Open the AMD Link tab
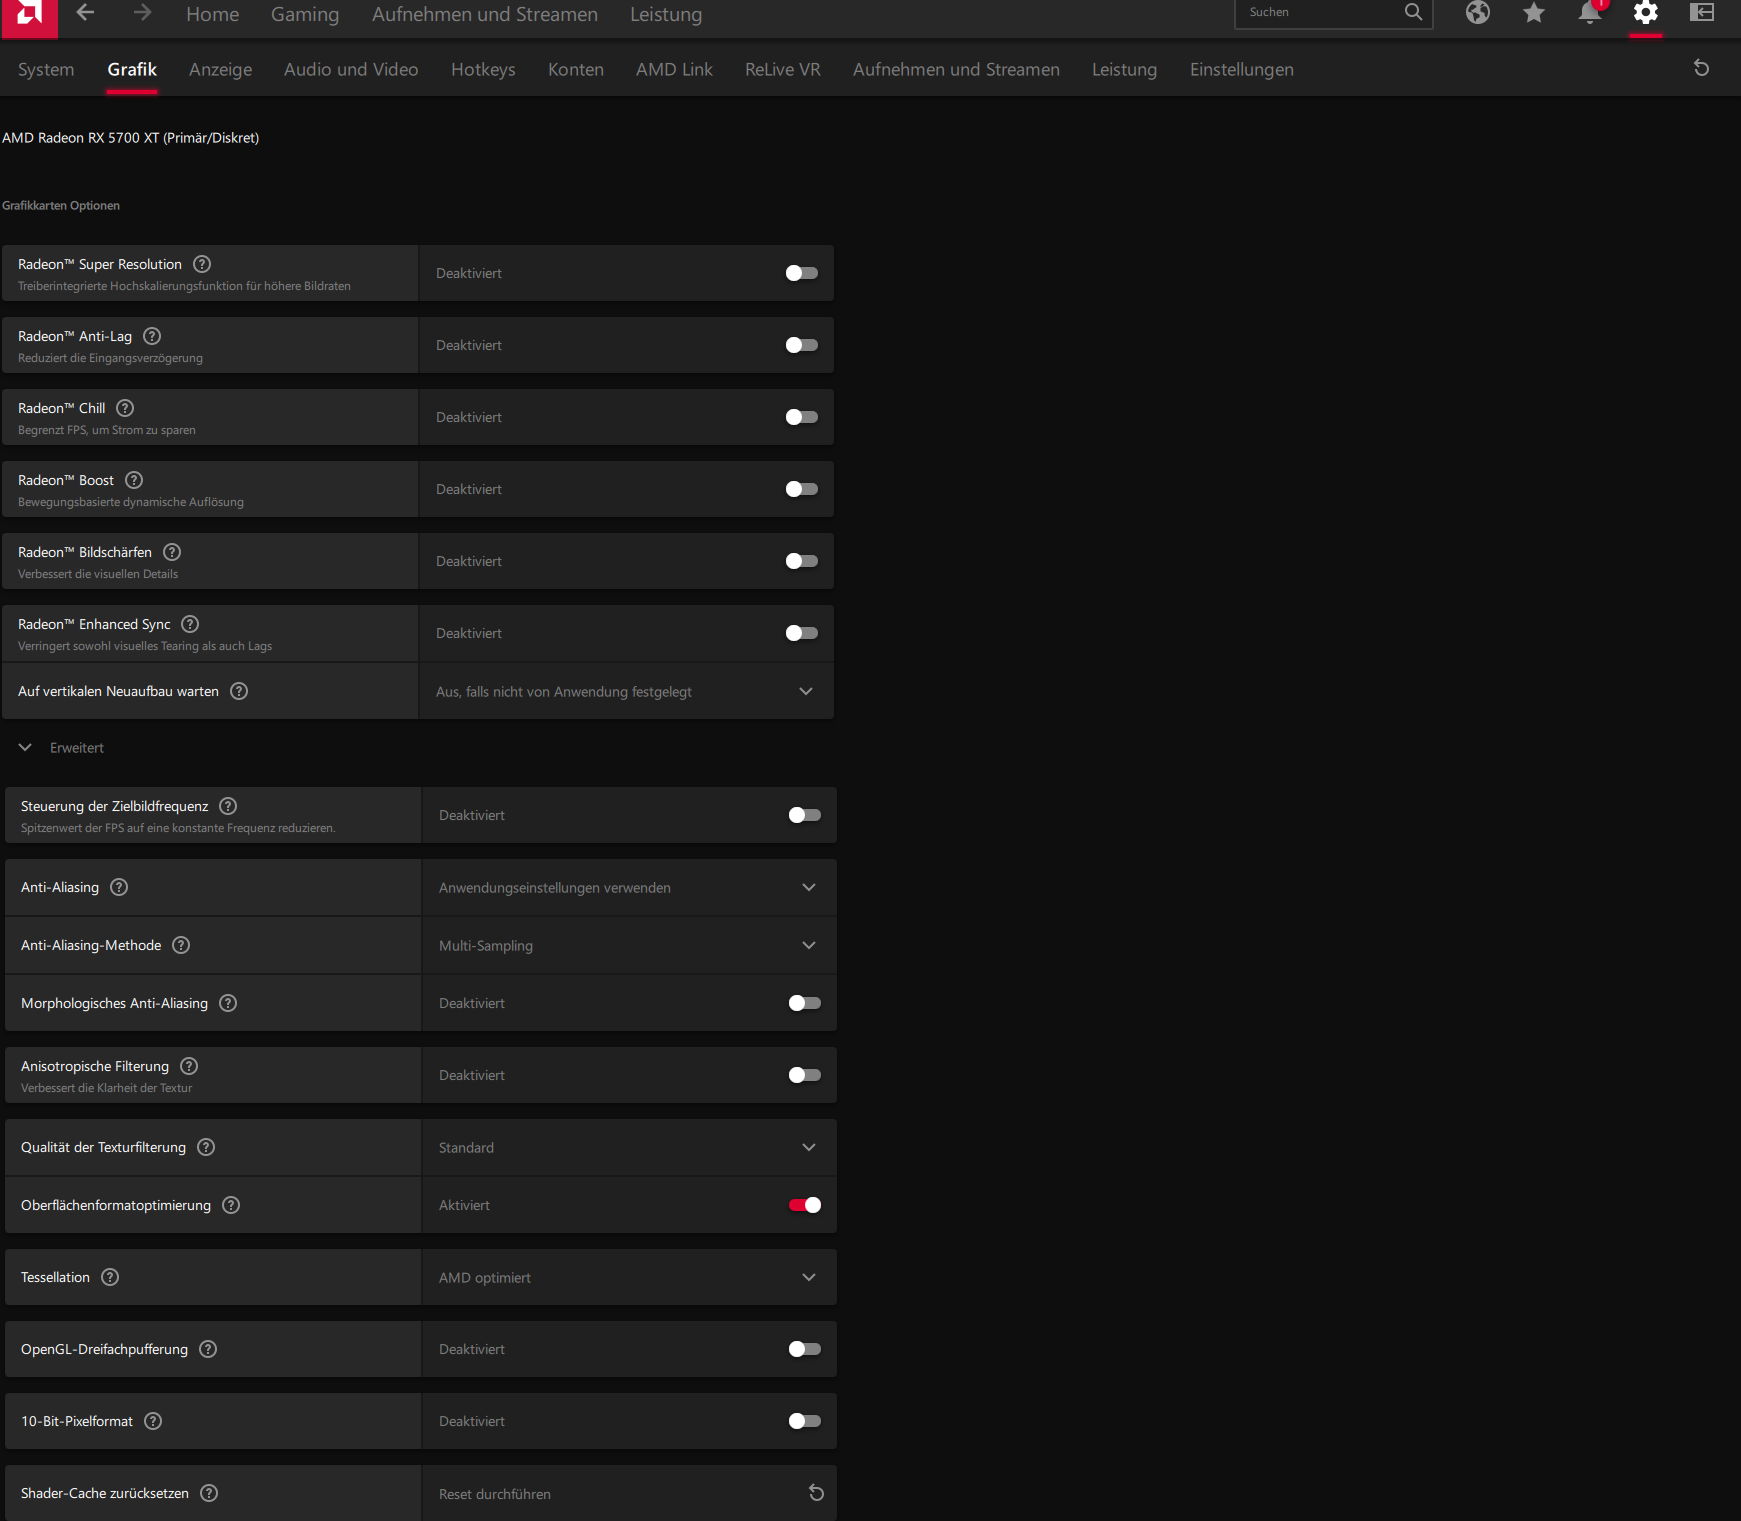1741x1521 pixels. point(674,69)
